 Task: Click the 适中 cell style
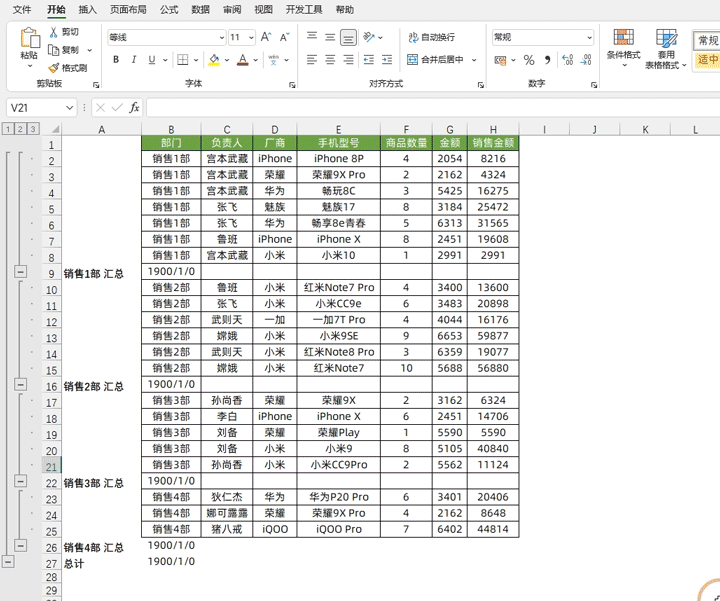(708, 60)
